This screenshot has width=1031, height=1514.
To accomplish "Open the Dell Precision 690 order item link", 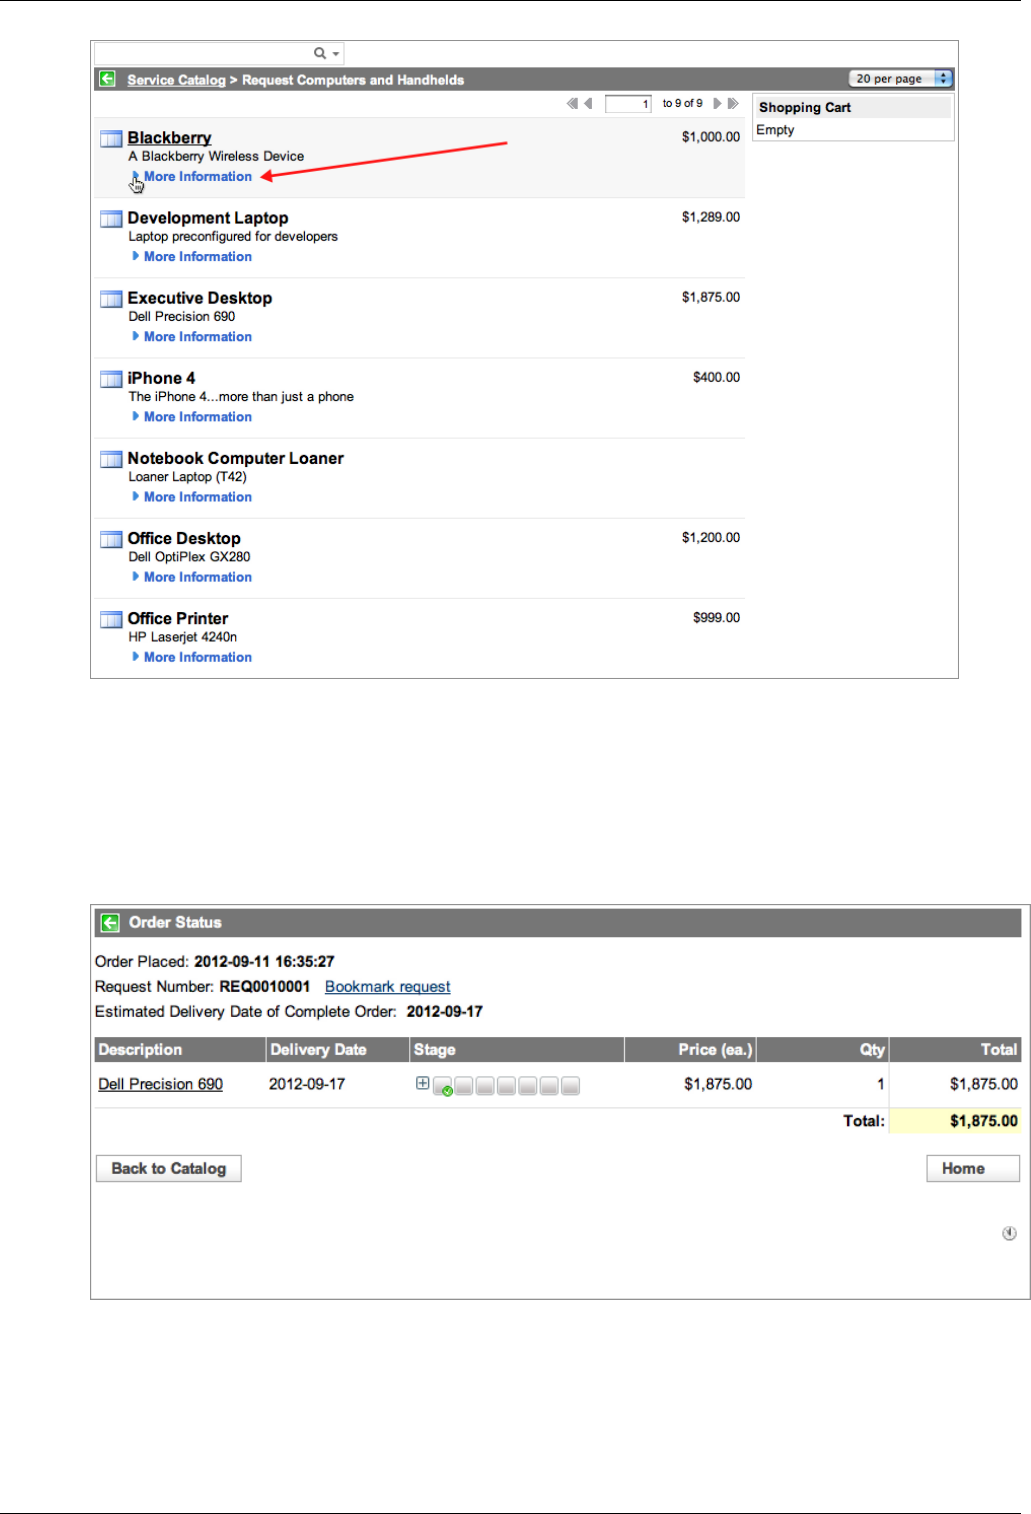I will click(x=160, y=1084).
